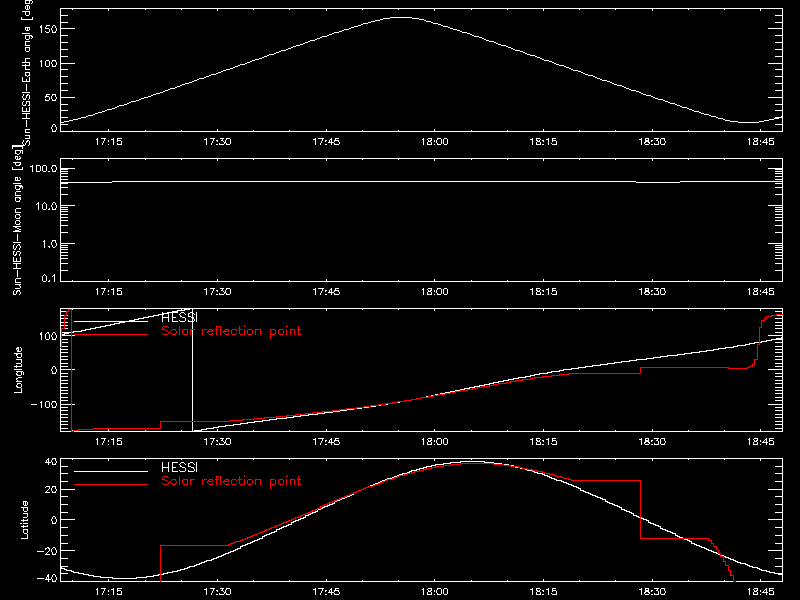Click red legend line in Longitude plot
Viewport: 800px width, 600px height.
pyautogui.click(x=111, y=335)
